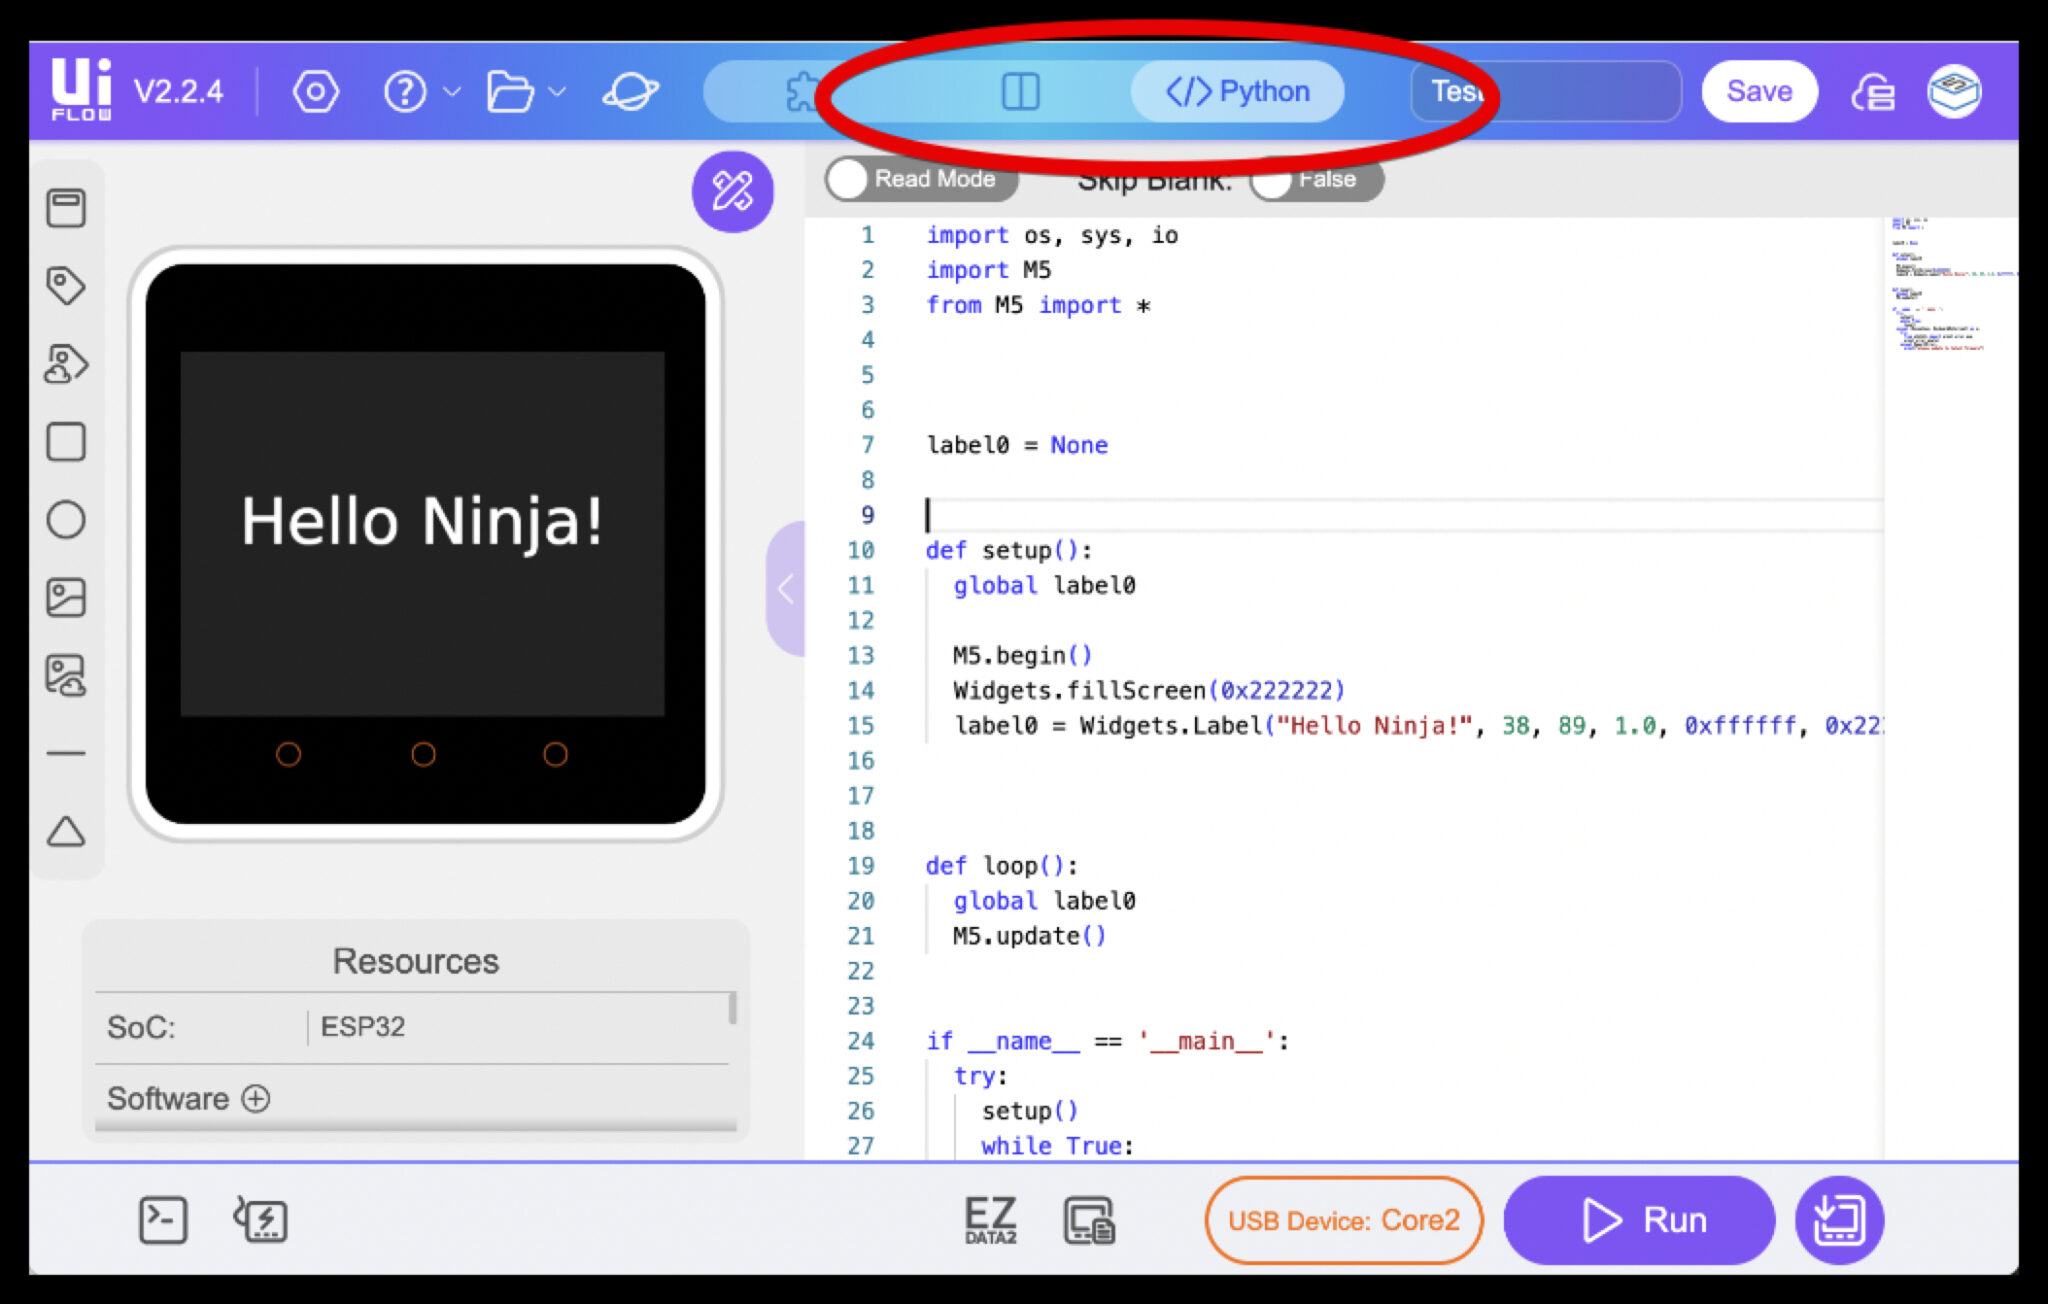Switch to split view mode
2048x1304 pixels.
point(1020,92)
